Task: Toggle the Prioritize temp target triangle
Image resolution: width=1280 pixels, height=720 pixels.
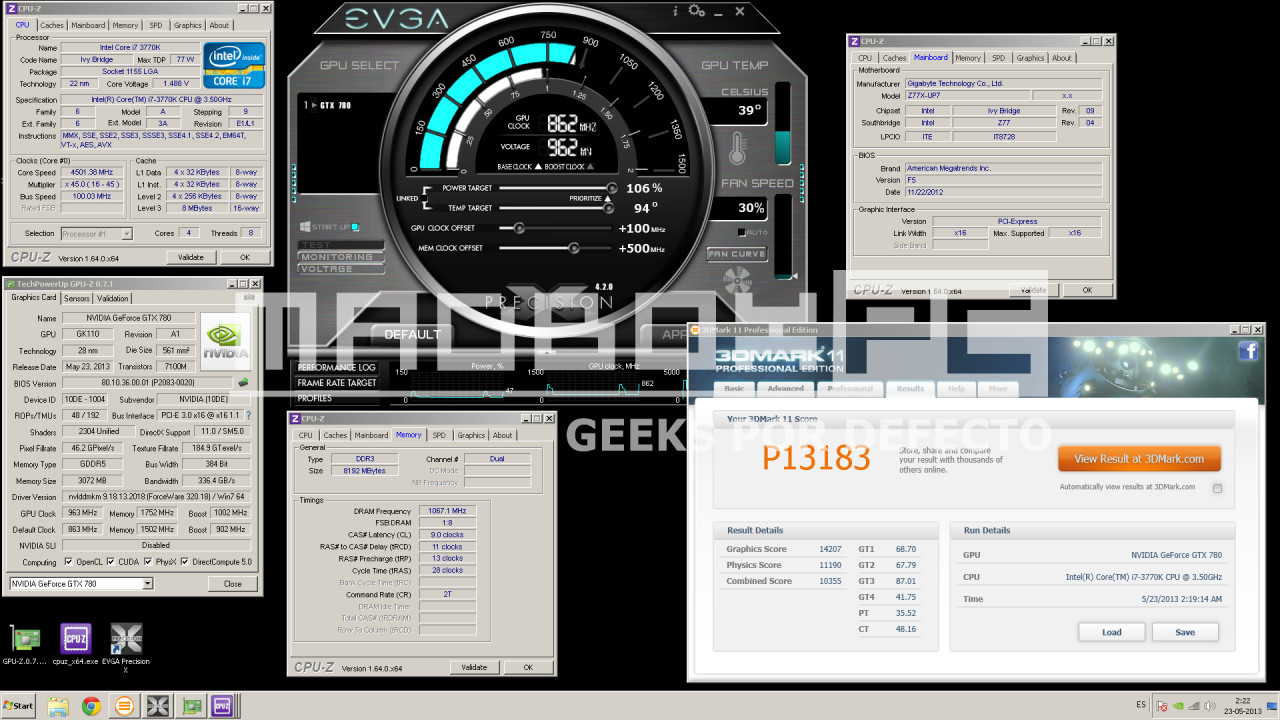Action: (x=606, y=198)
